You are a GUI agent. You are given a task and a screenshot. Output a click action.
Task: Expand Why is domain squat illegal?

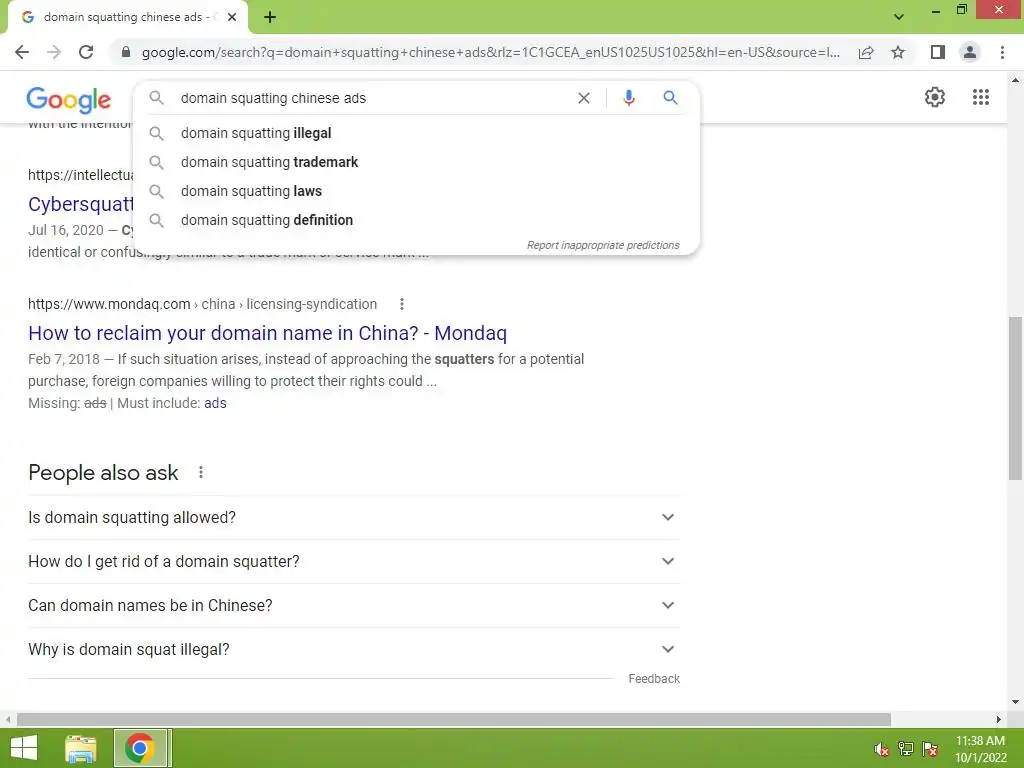353,650
